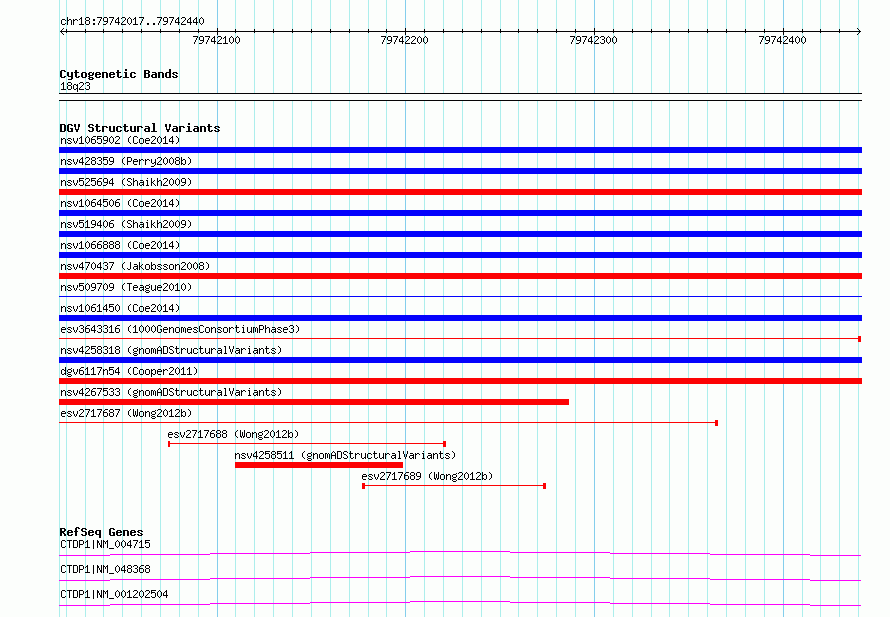Screen dimensions: 890x617
Task: Select the nsv519406 (Shaikh2009) label
Action: (x=126, y=224)
